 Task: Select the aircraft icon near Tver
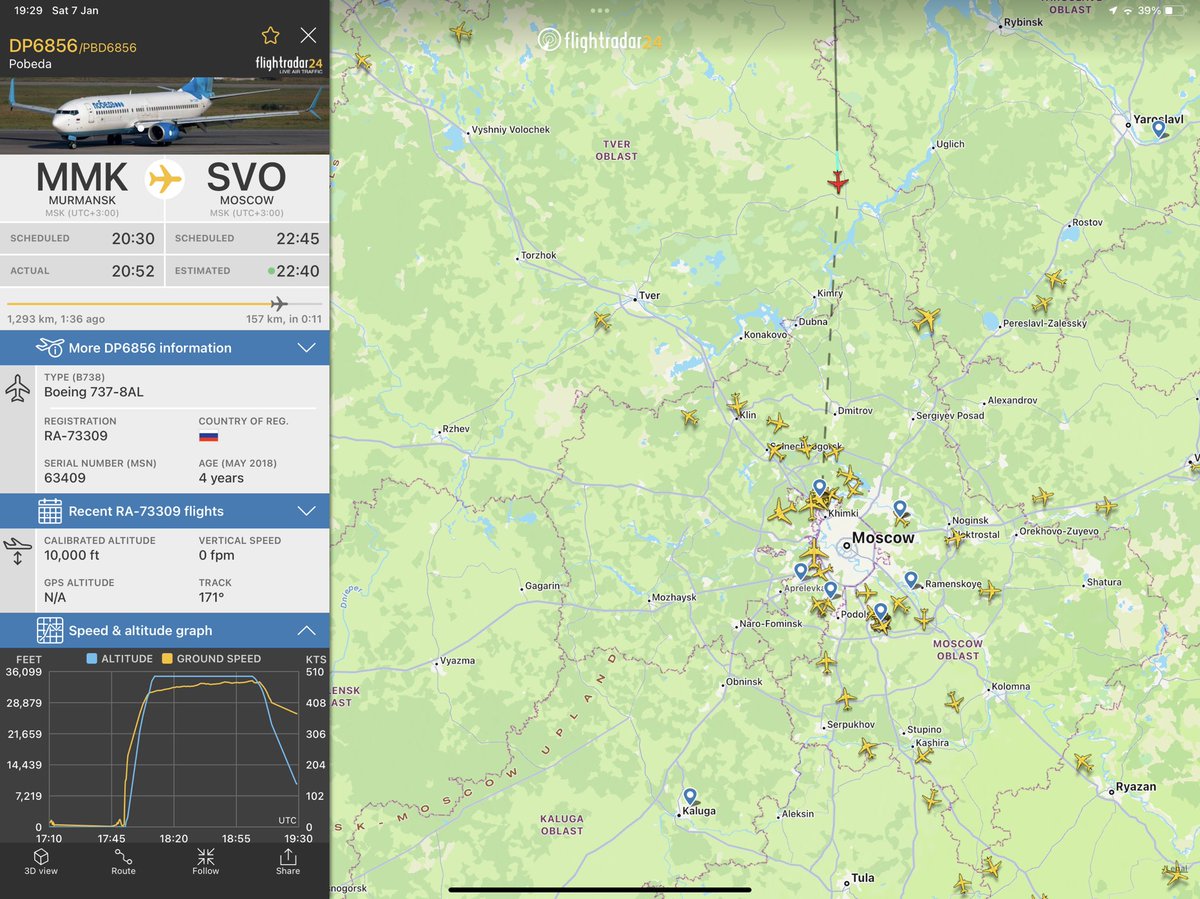pos(601,321)
